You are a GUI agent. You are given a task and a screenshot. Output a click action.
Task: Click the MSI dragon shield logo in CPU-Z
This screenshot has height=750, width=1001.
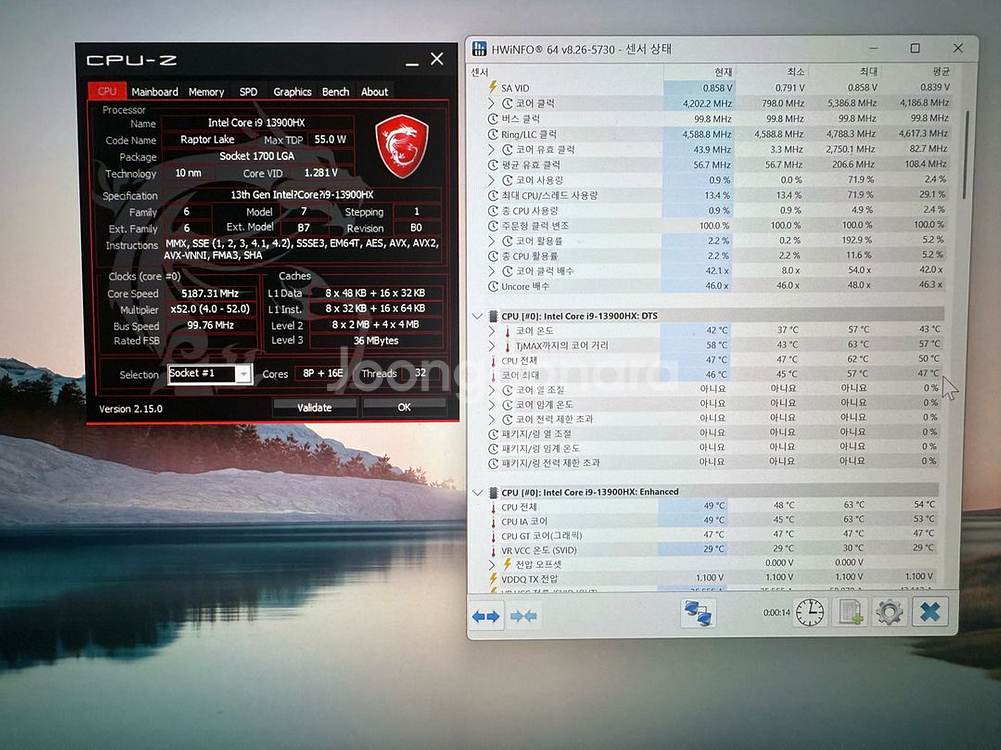pos(402,146)
